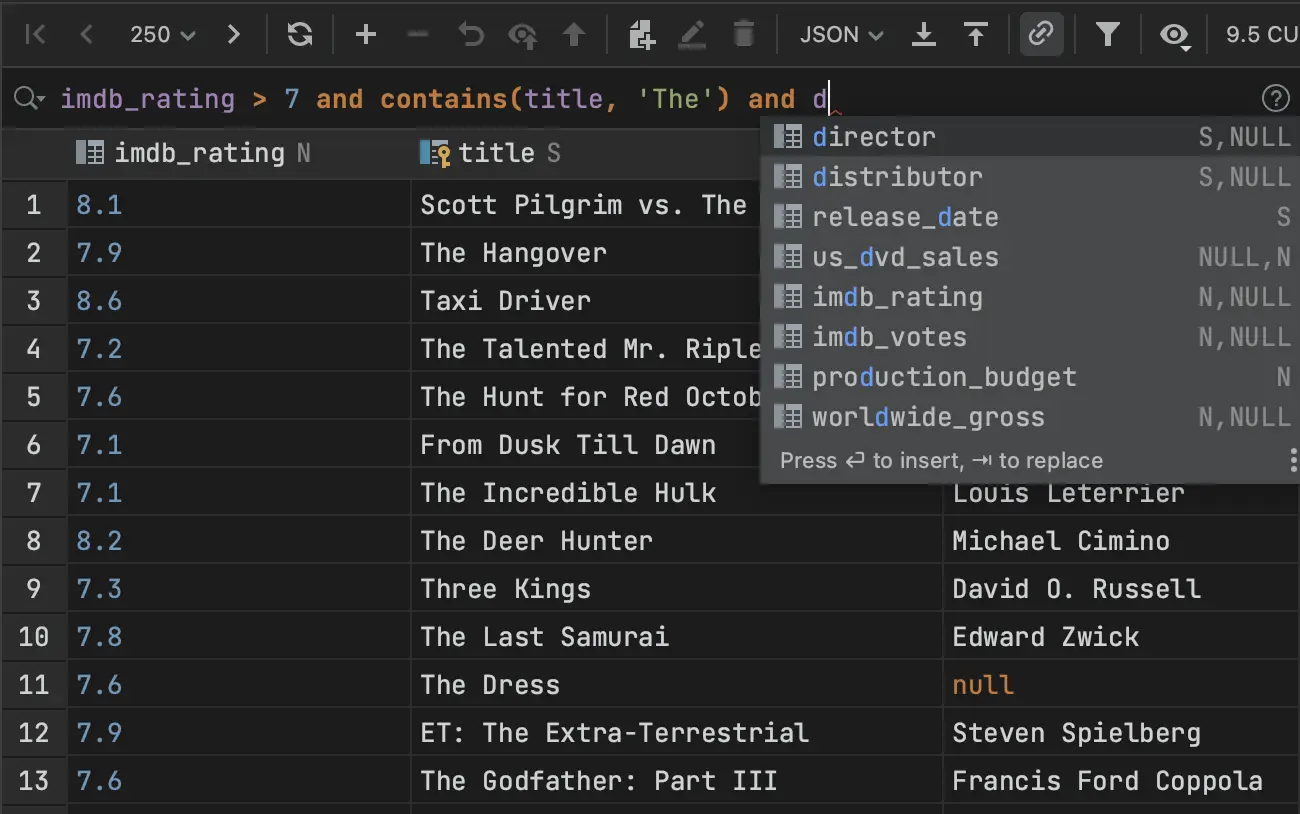Select title cell Taxi Driver
This screenshot has width=1300, height=814.
(586, 301)
